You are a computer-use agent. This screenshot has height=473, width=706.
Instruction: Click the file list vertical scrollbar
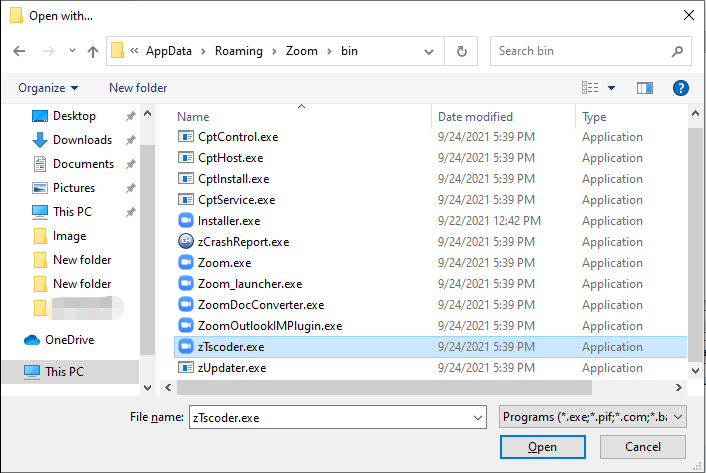click(695, 243)
